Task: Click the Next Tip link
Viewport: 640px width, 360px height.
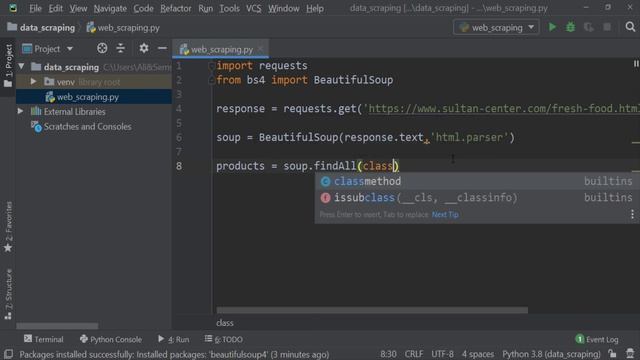Action: click(x=445, y=215)
